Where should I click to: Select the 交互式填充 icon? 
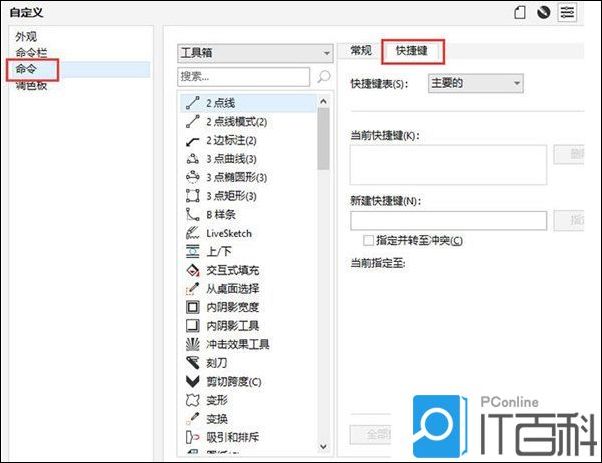click(192, 270)
